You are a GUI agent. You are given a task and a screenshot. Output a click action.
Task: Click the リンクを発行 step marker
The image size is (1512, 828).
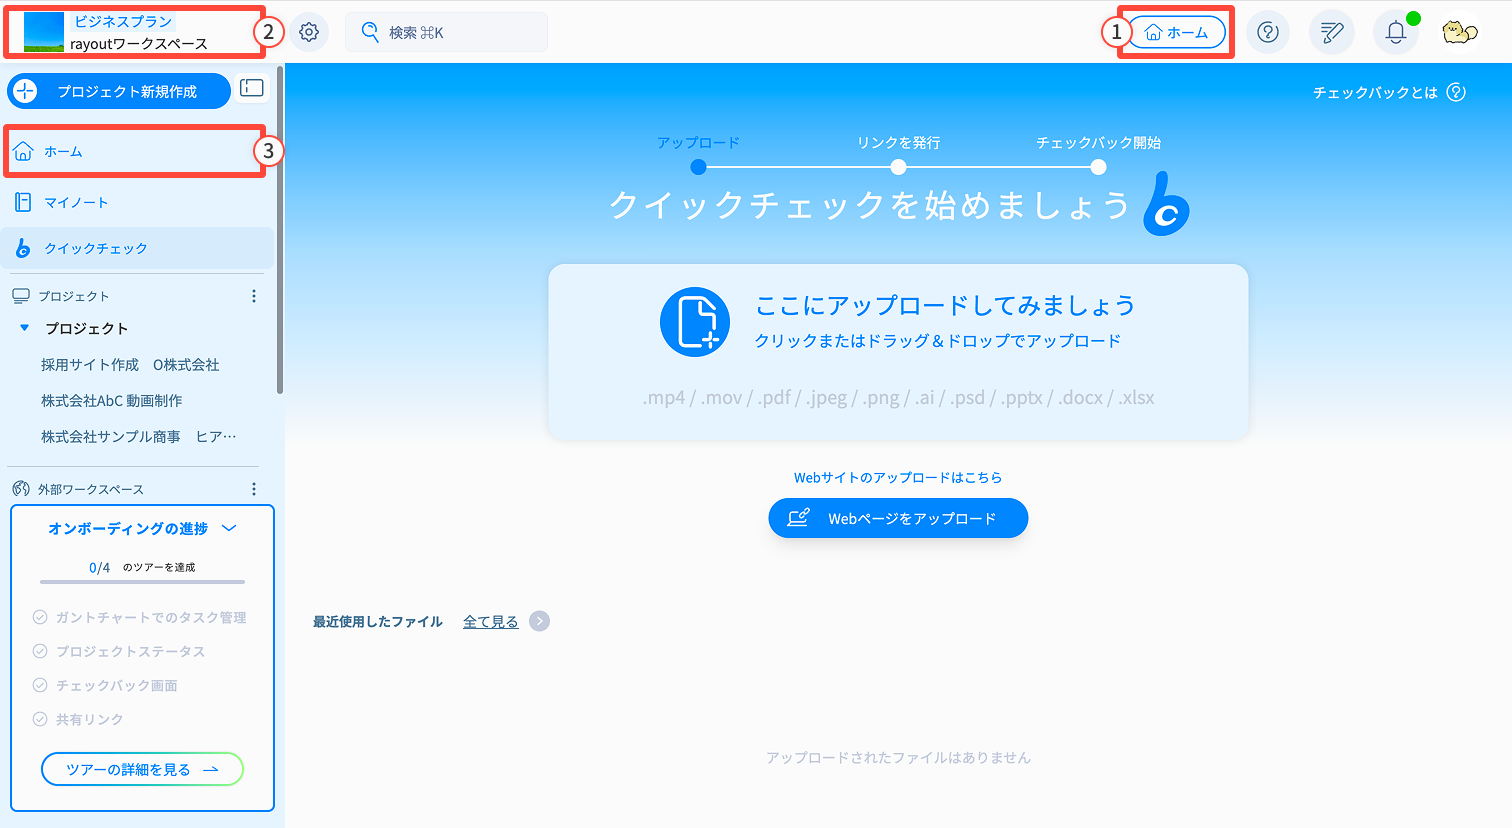click(898, 167)
